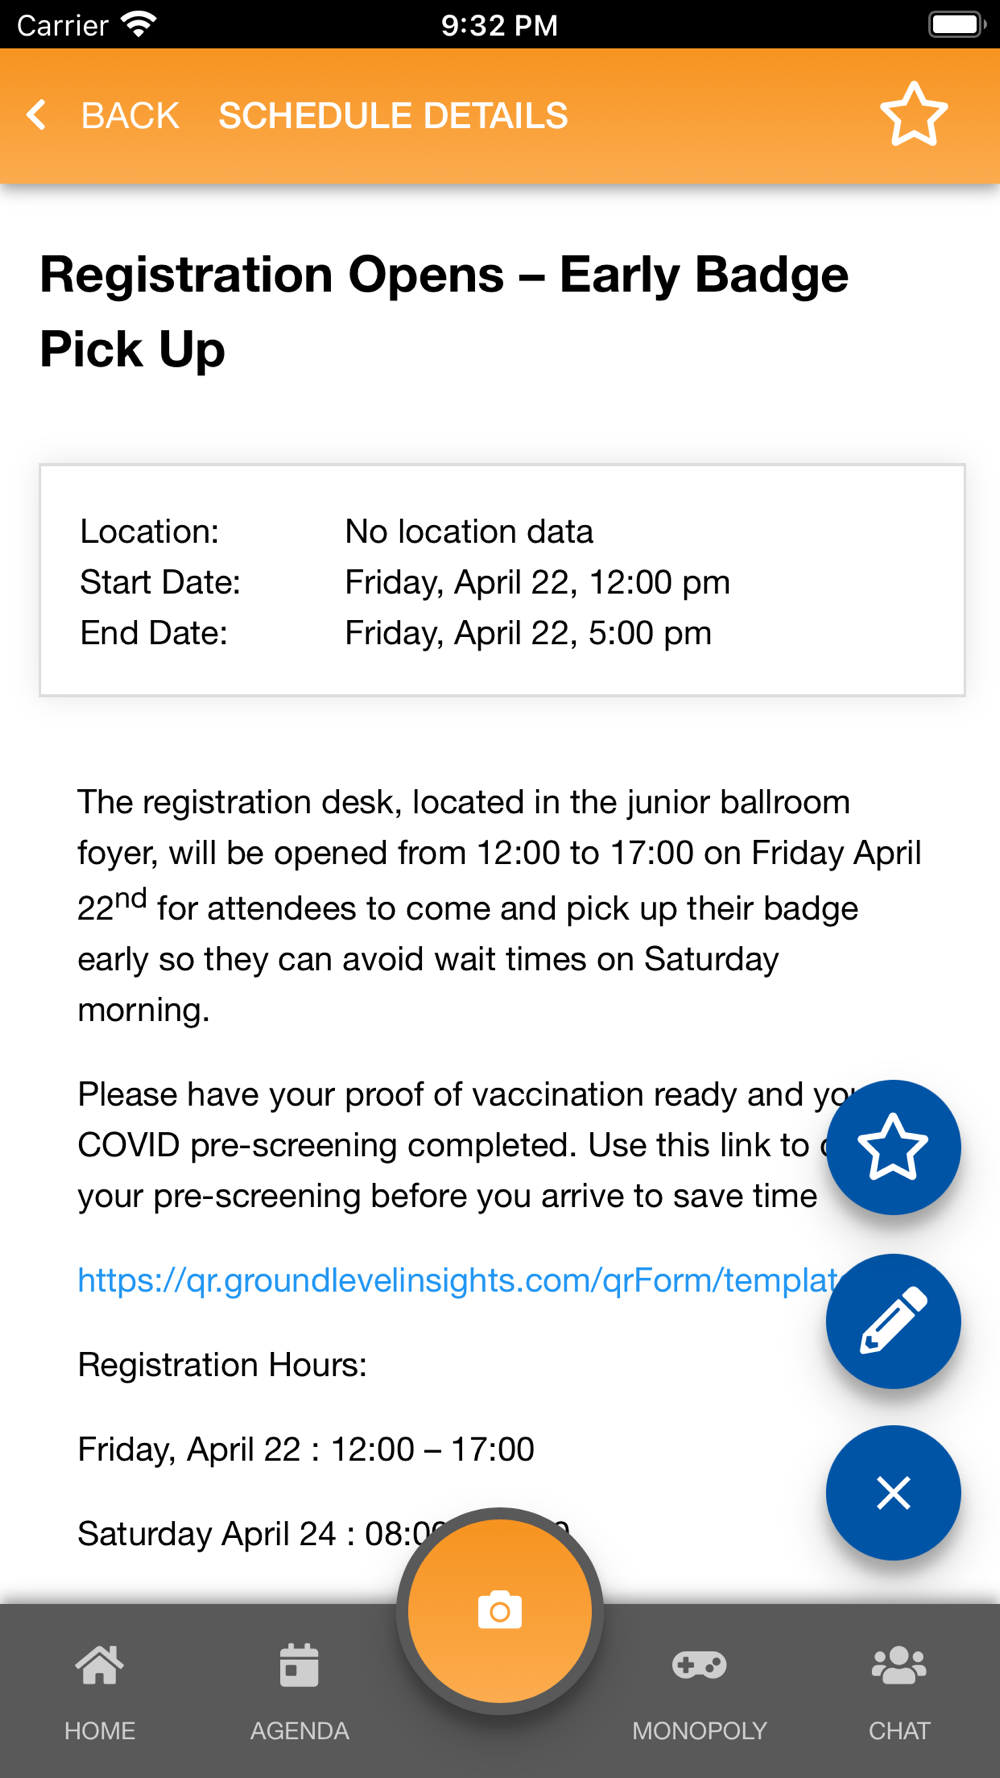Tap the SCHEDULE DETAILS header title
This screenshot has width=1000, height=1778.
tap(393, 116)
